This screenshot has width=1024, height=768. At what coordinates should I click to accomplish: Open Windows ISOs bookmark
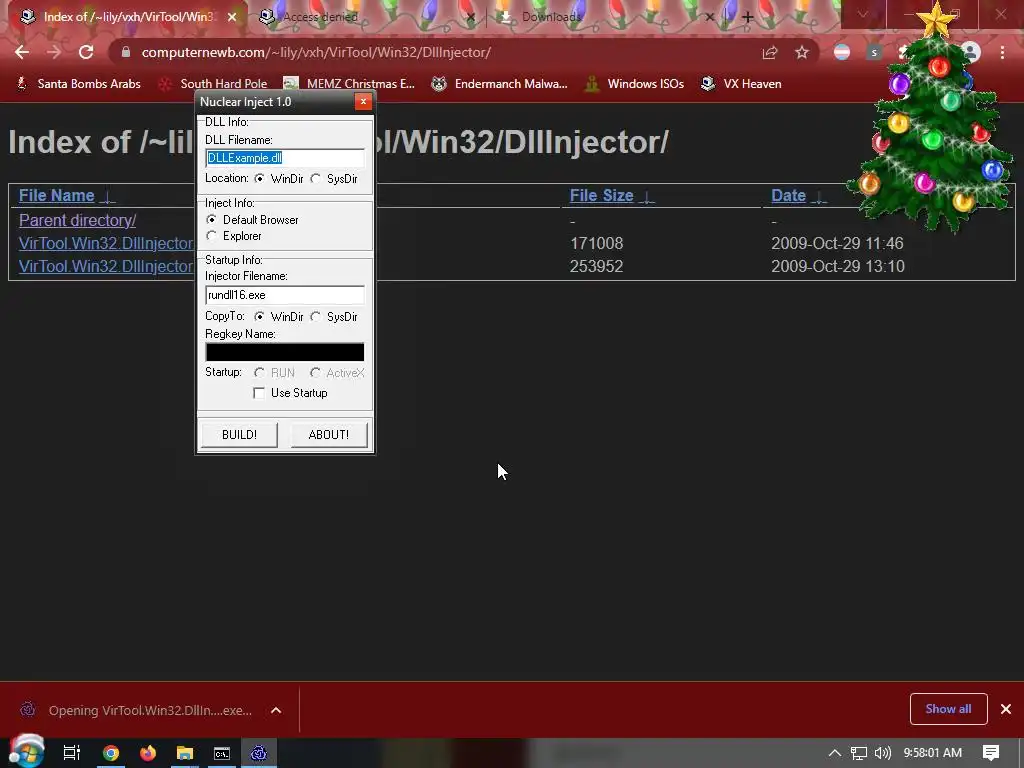pos(634,84)
